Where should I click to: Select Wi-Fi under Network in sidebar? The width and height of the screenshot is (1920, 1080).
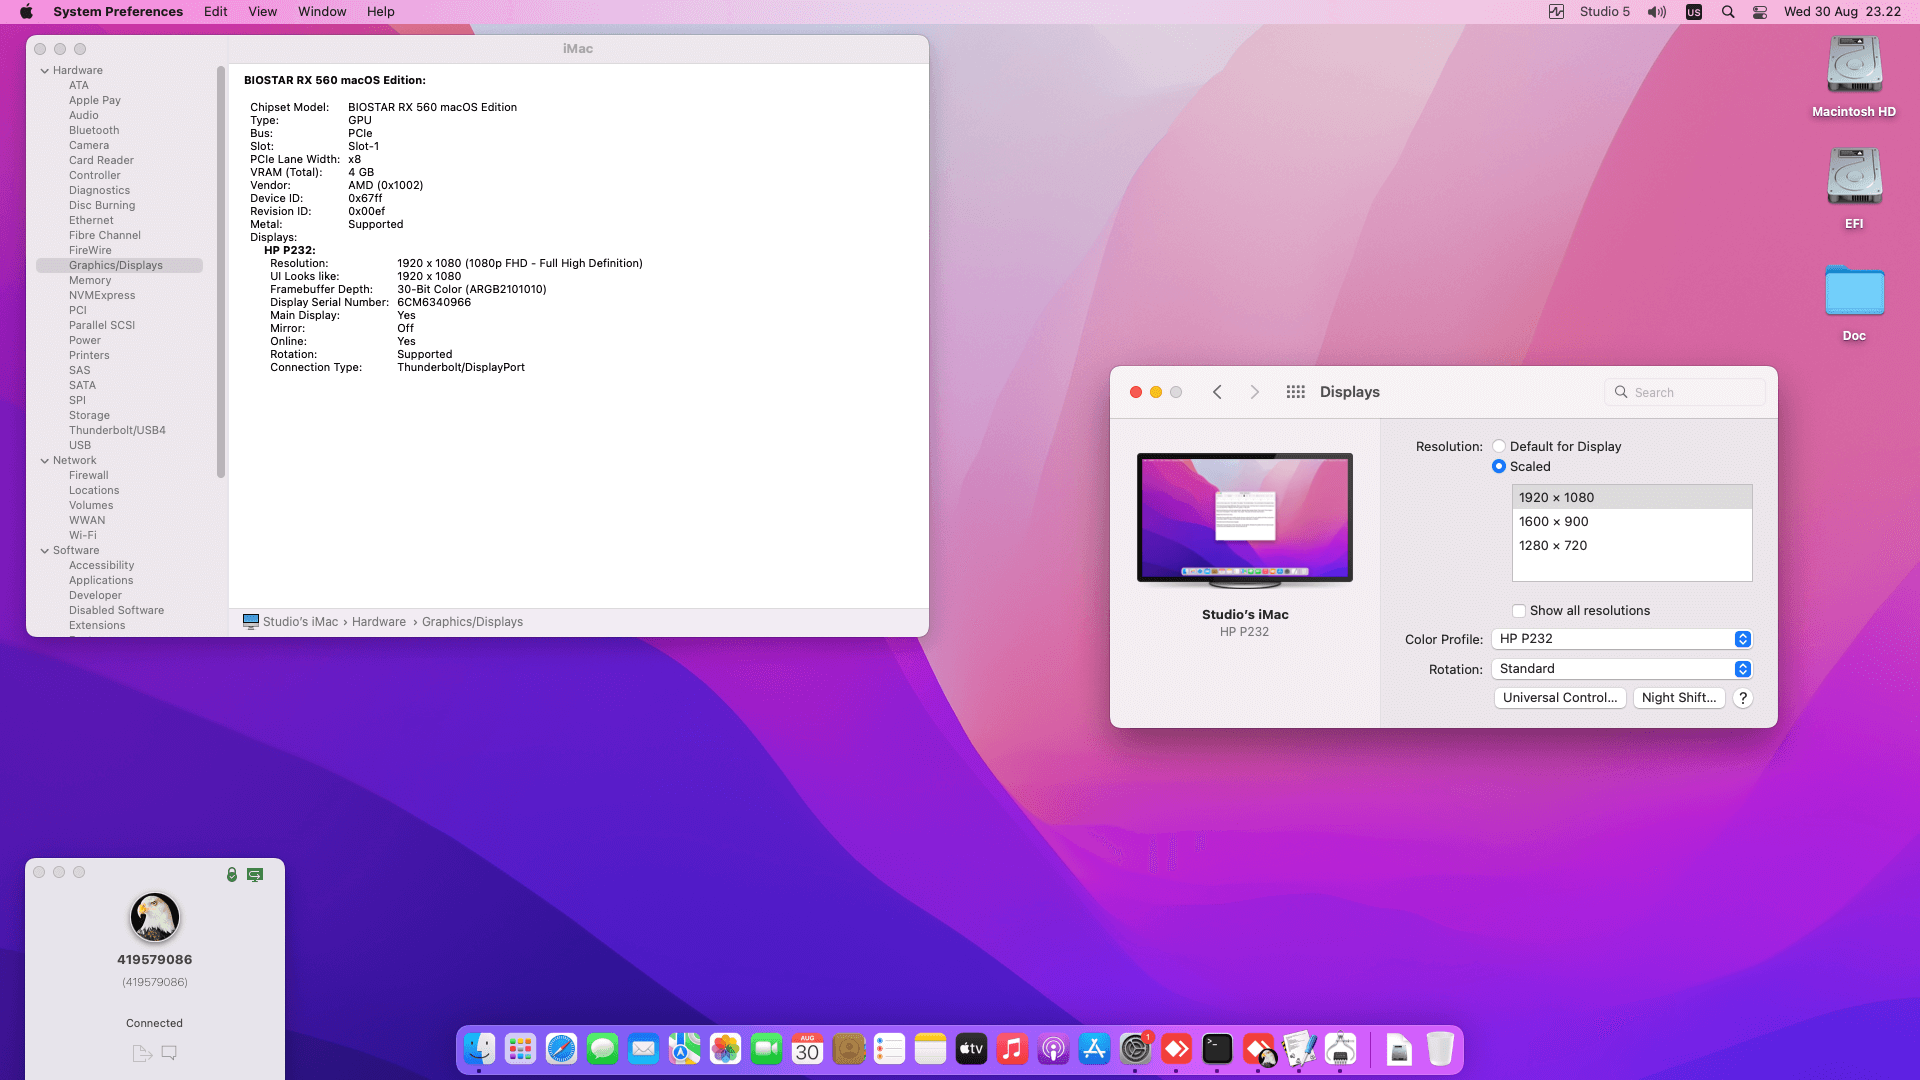[83, 536]
